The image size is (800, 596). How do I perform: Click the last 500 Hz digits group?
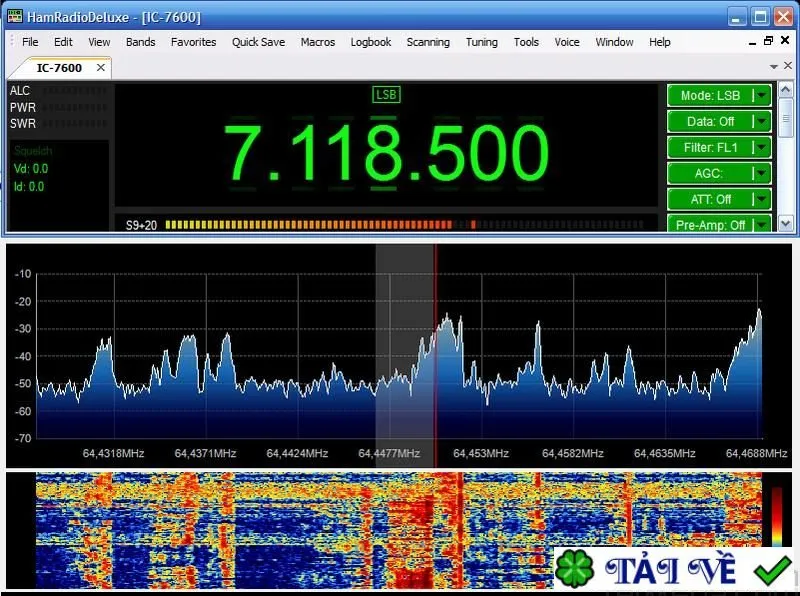pyautogui.click(x=487, y=153)
